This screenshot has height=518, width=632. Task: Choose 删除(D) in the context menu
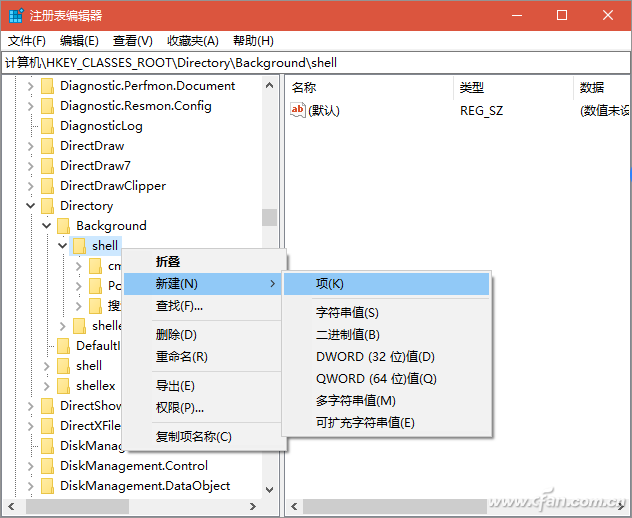point(202,335)
